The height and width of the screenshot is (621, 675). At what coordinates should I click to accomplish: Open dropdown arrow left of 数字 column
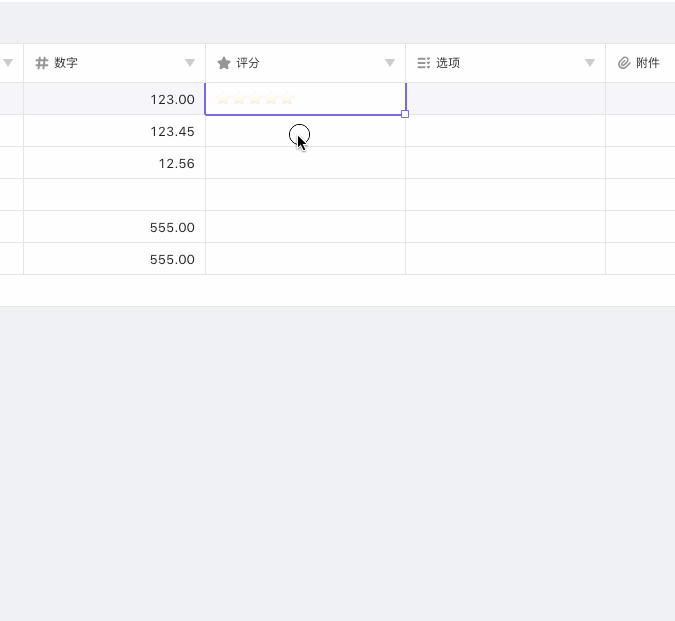coord(8,63)
